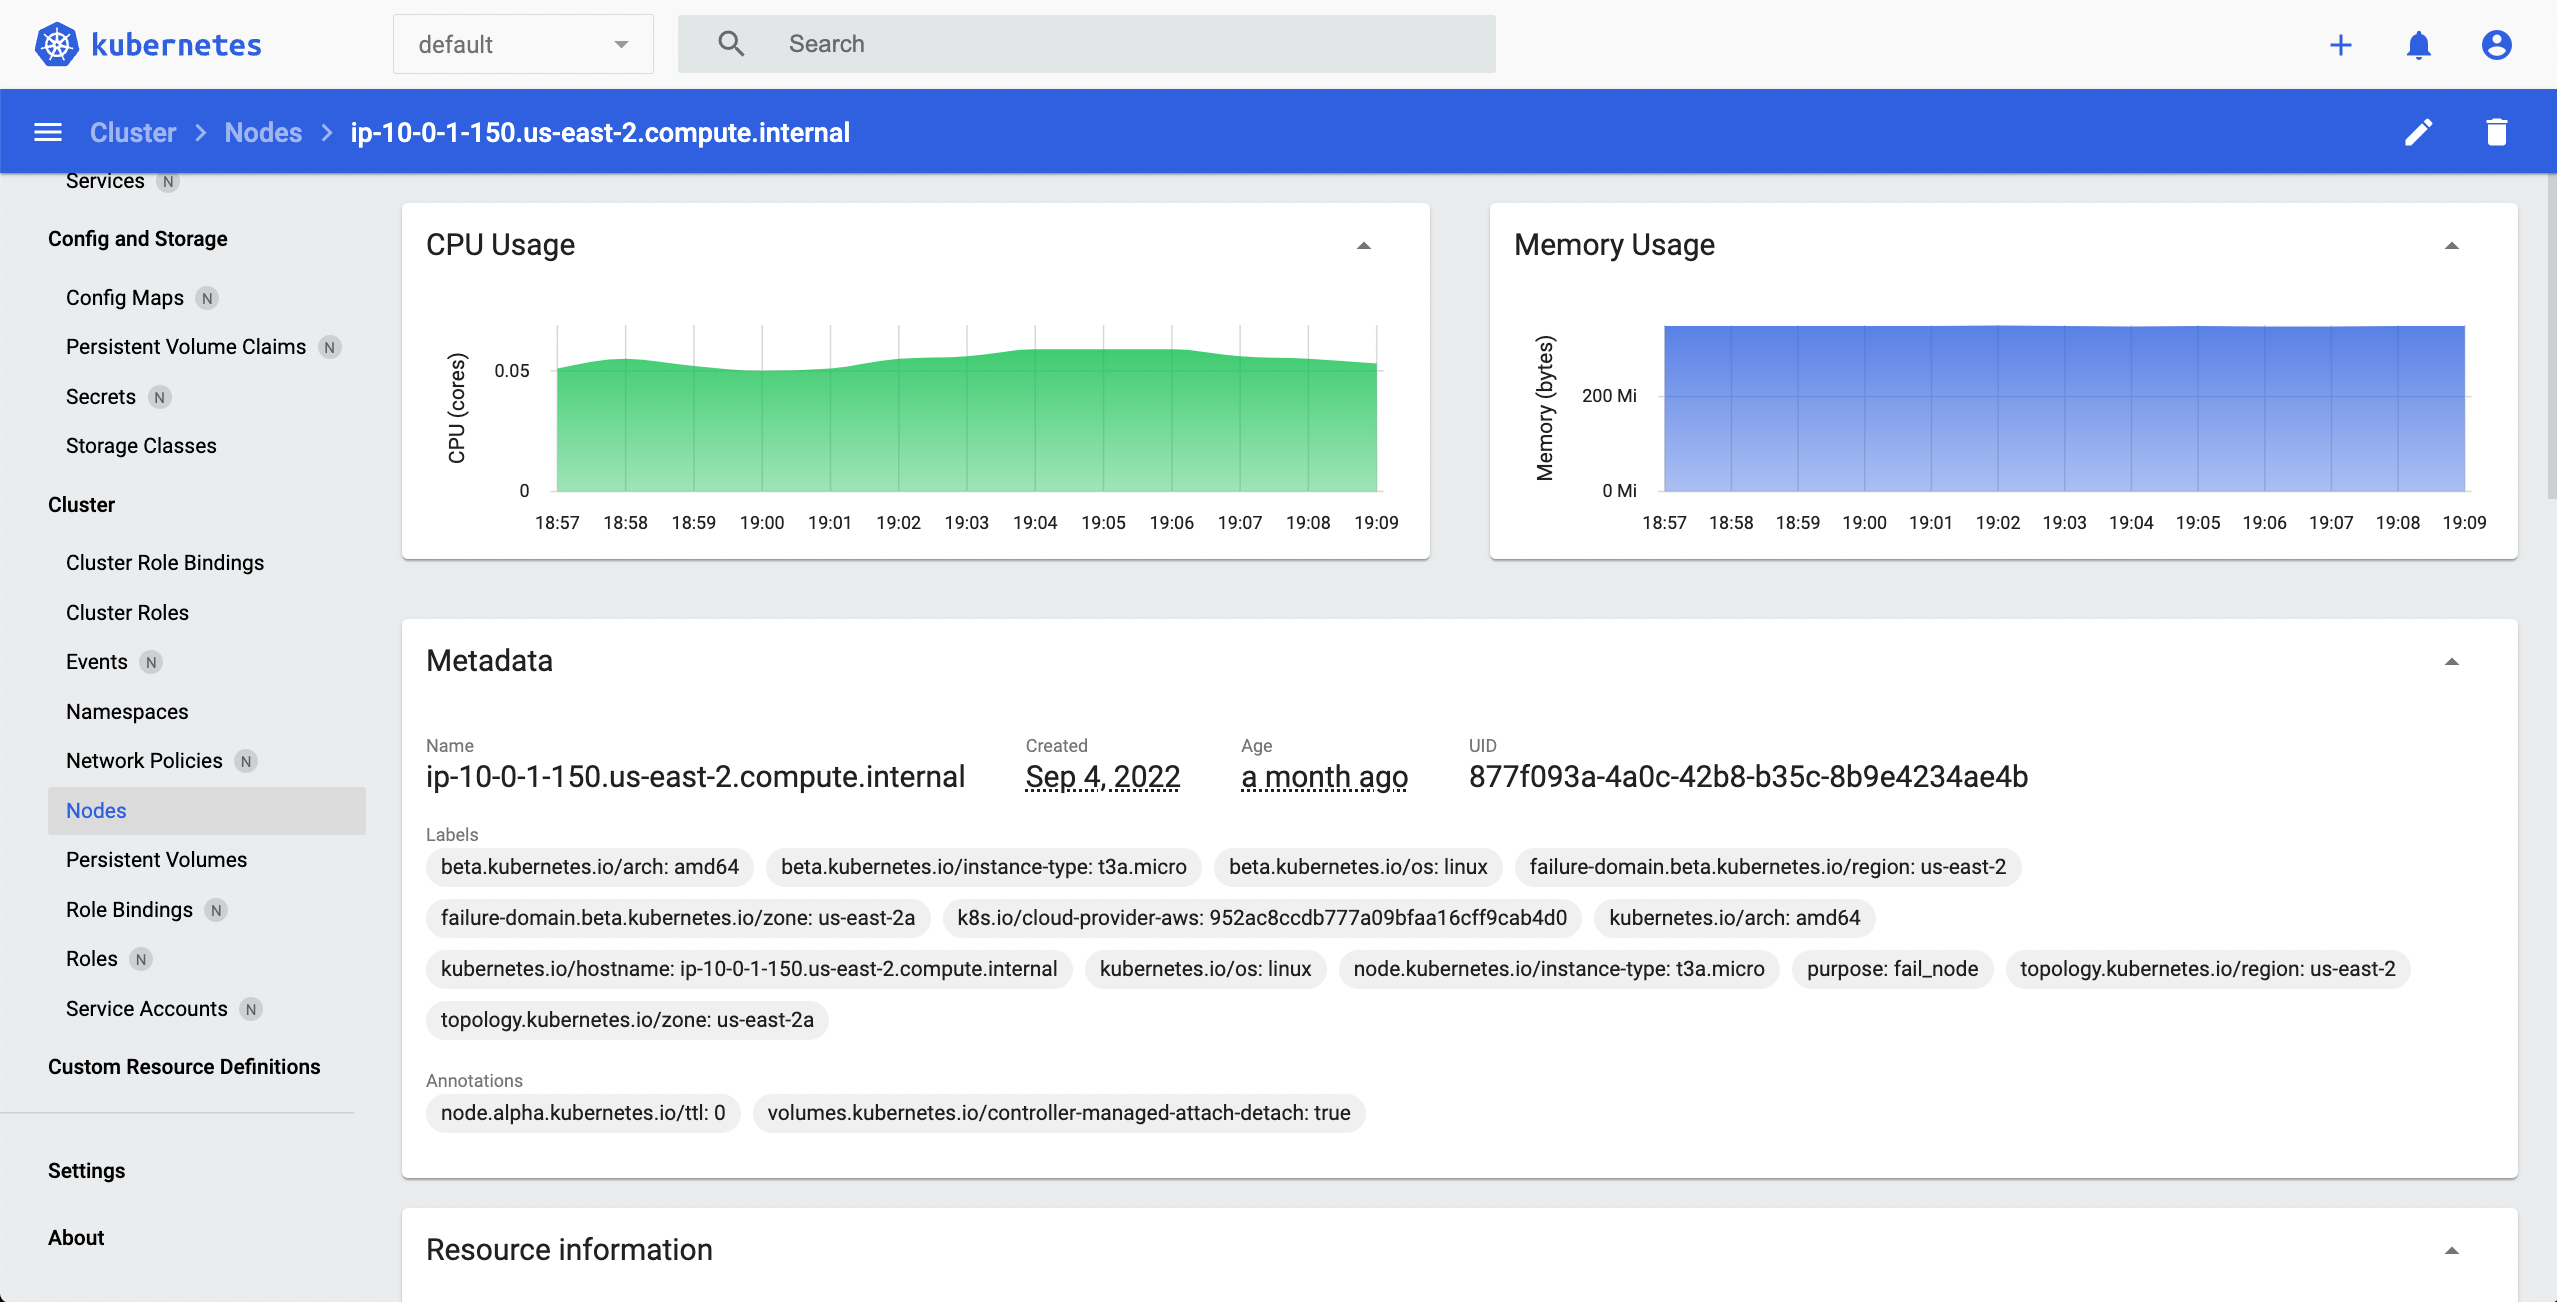Click label beta.kubernetes.io/os: linux
The image size is (2557, 1302).
tap(1358, 867)
